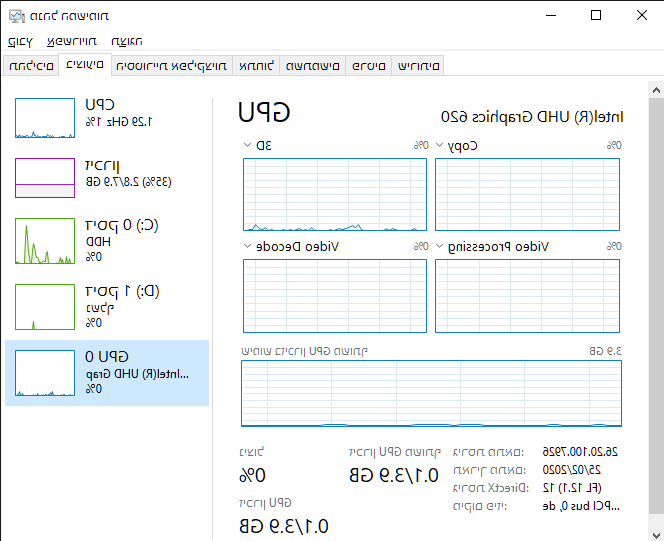
Task: Click the scrollbar down arrow
Action: coord(656,535)
